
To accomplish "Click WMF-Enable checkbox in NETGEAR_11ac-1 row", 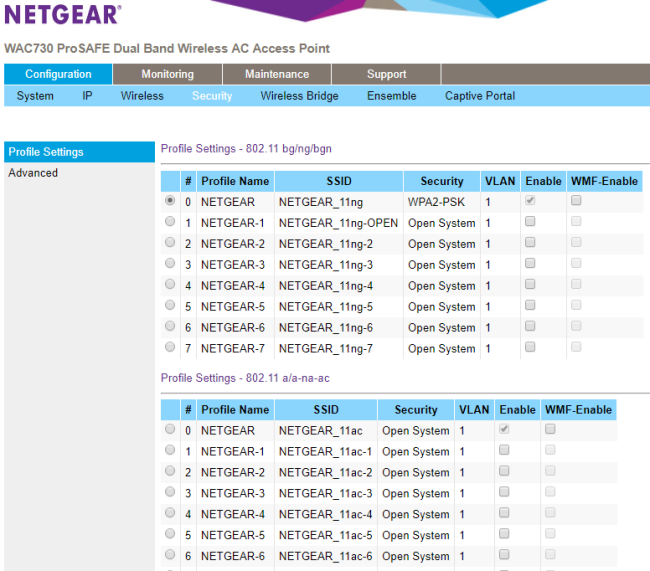I will (x=550, y=450).
